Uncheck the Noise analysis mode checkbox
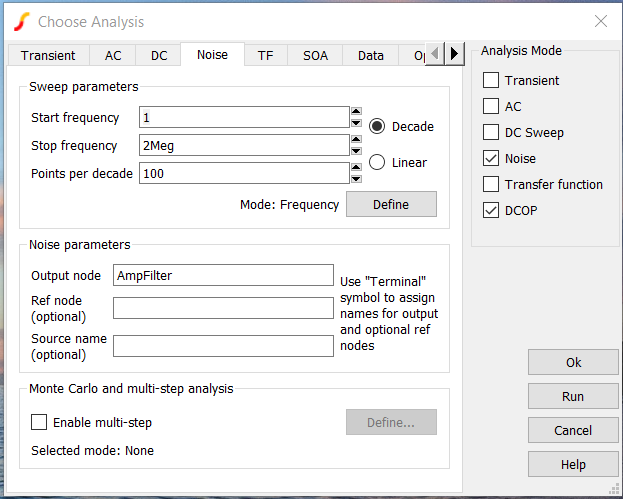This screenshot has height=499, width=623. coord(491,159)
